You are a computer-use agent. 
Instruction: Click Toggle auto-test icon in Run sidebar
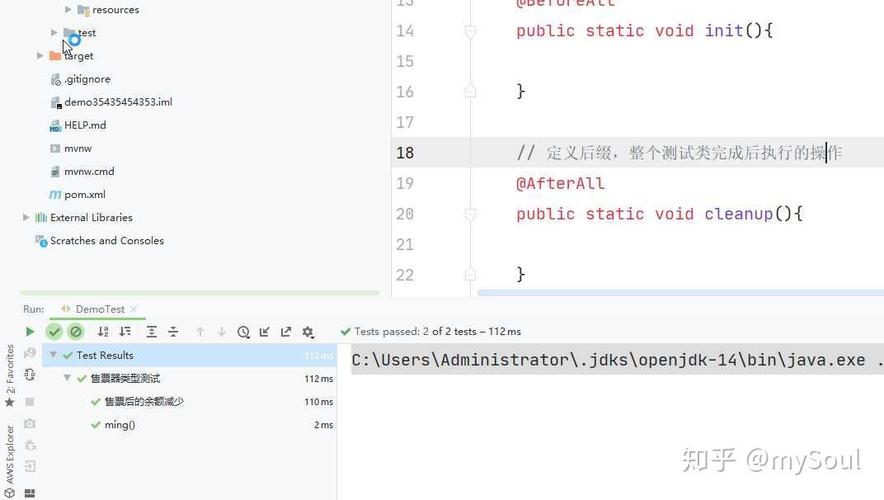pos(30,375)
